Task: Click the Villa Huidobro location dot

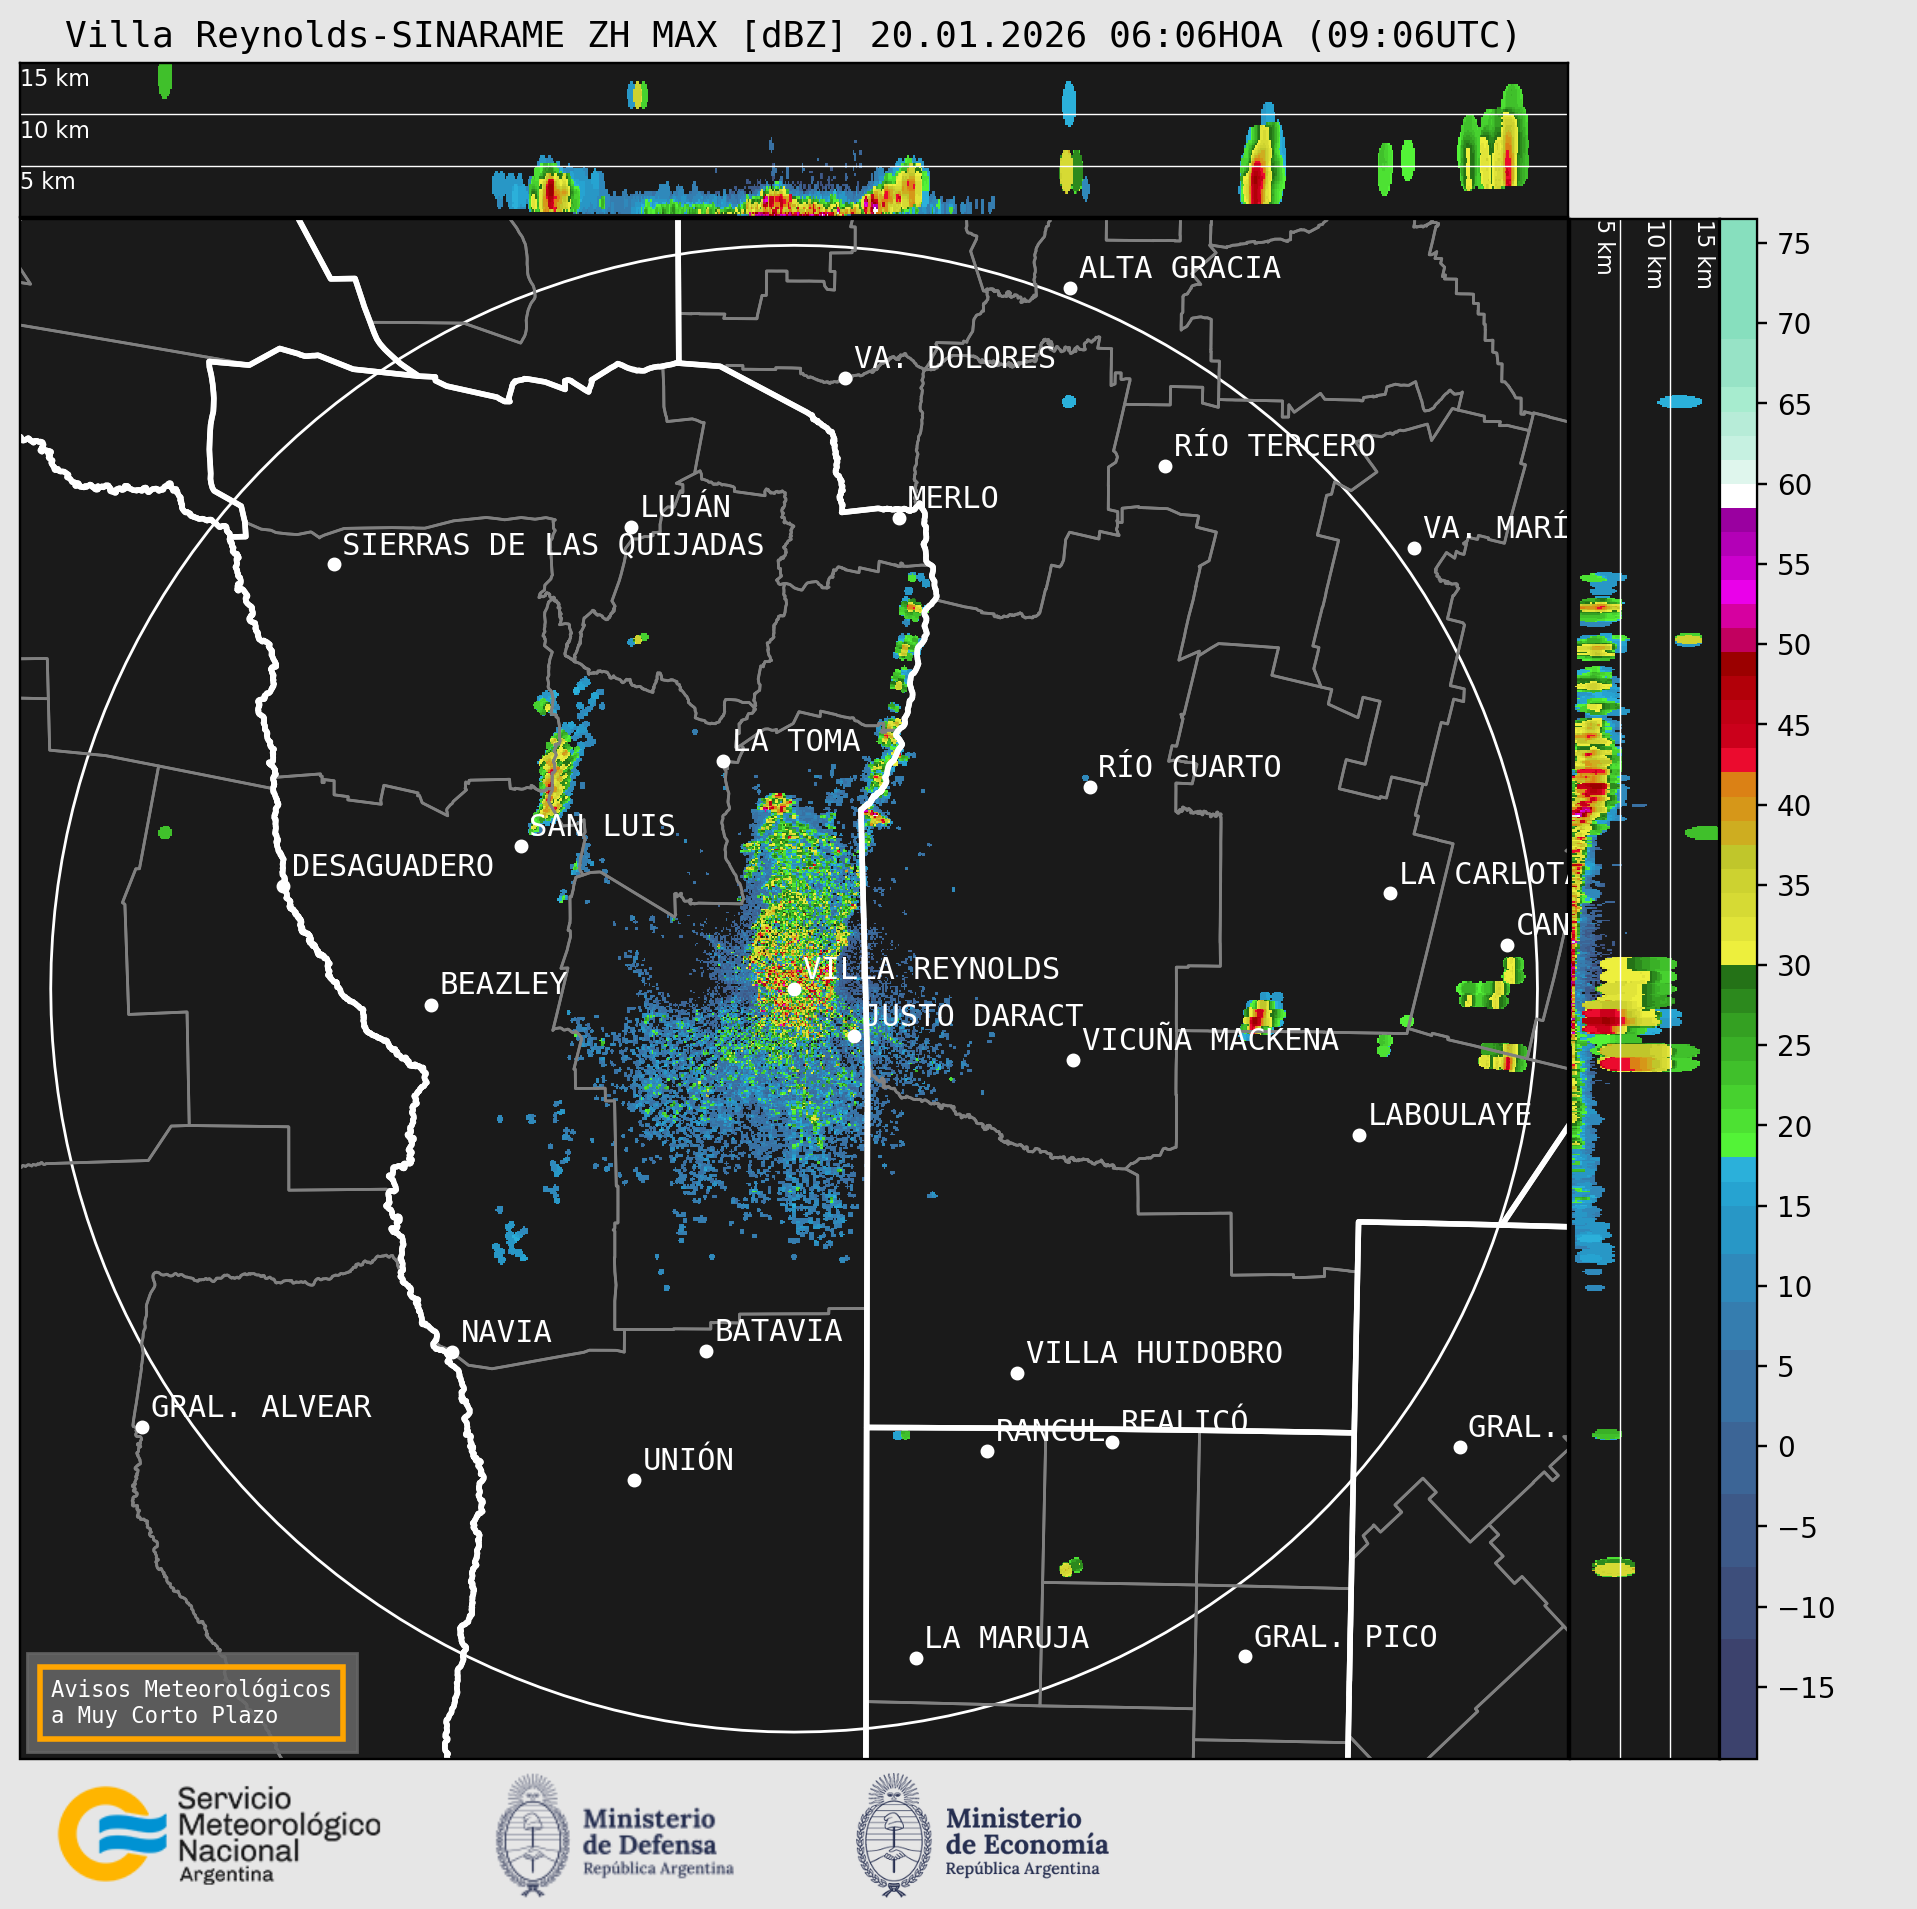Action: (1017, 1374)
